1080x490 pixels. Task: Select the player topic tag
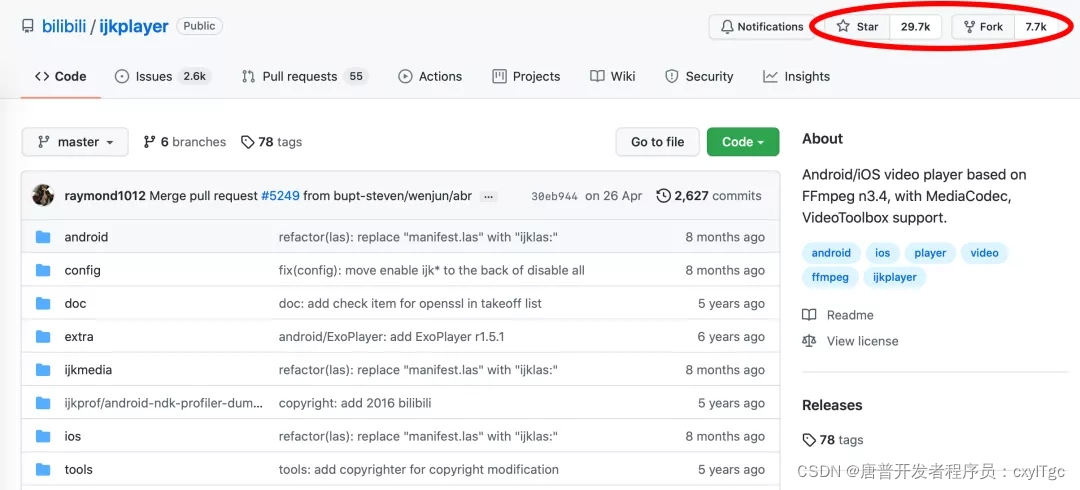tap(930, 253)
